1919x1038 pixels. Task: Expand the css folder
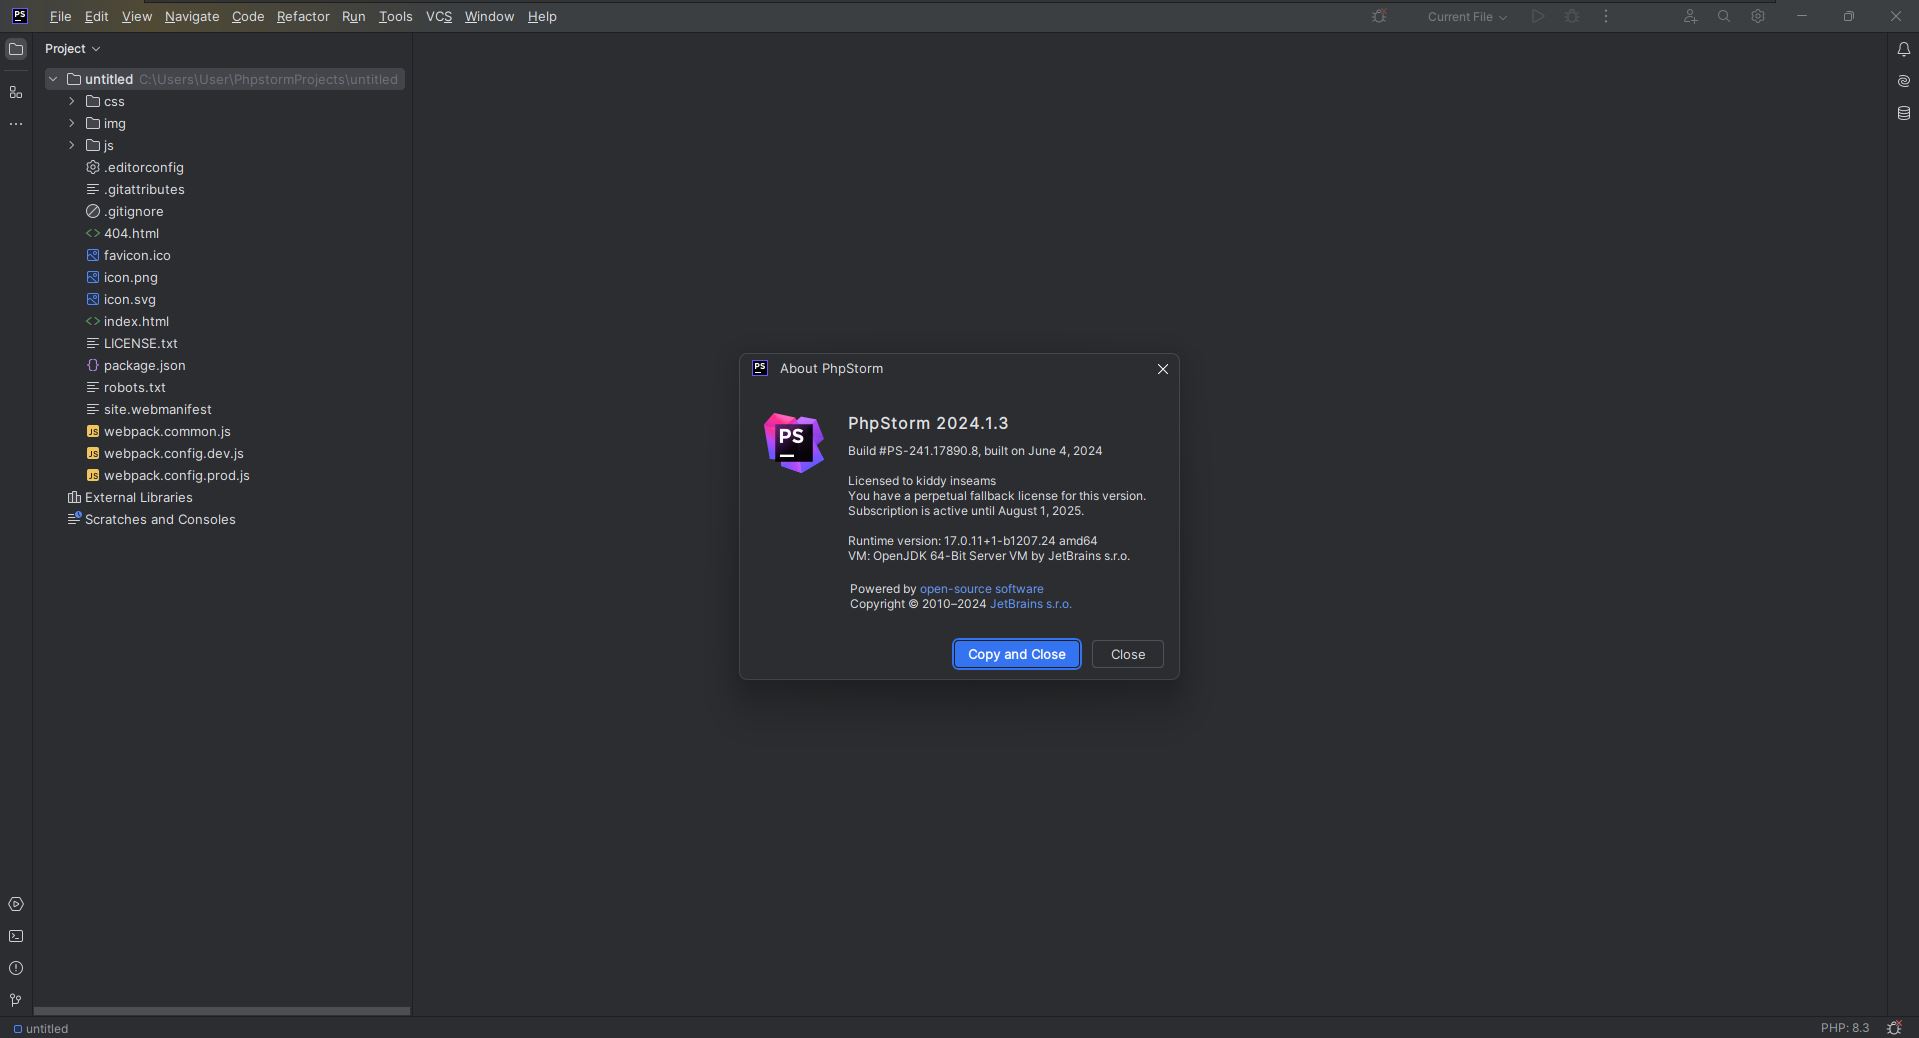pos(72,101)
